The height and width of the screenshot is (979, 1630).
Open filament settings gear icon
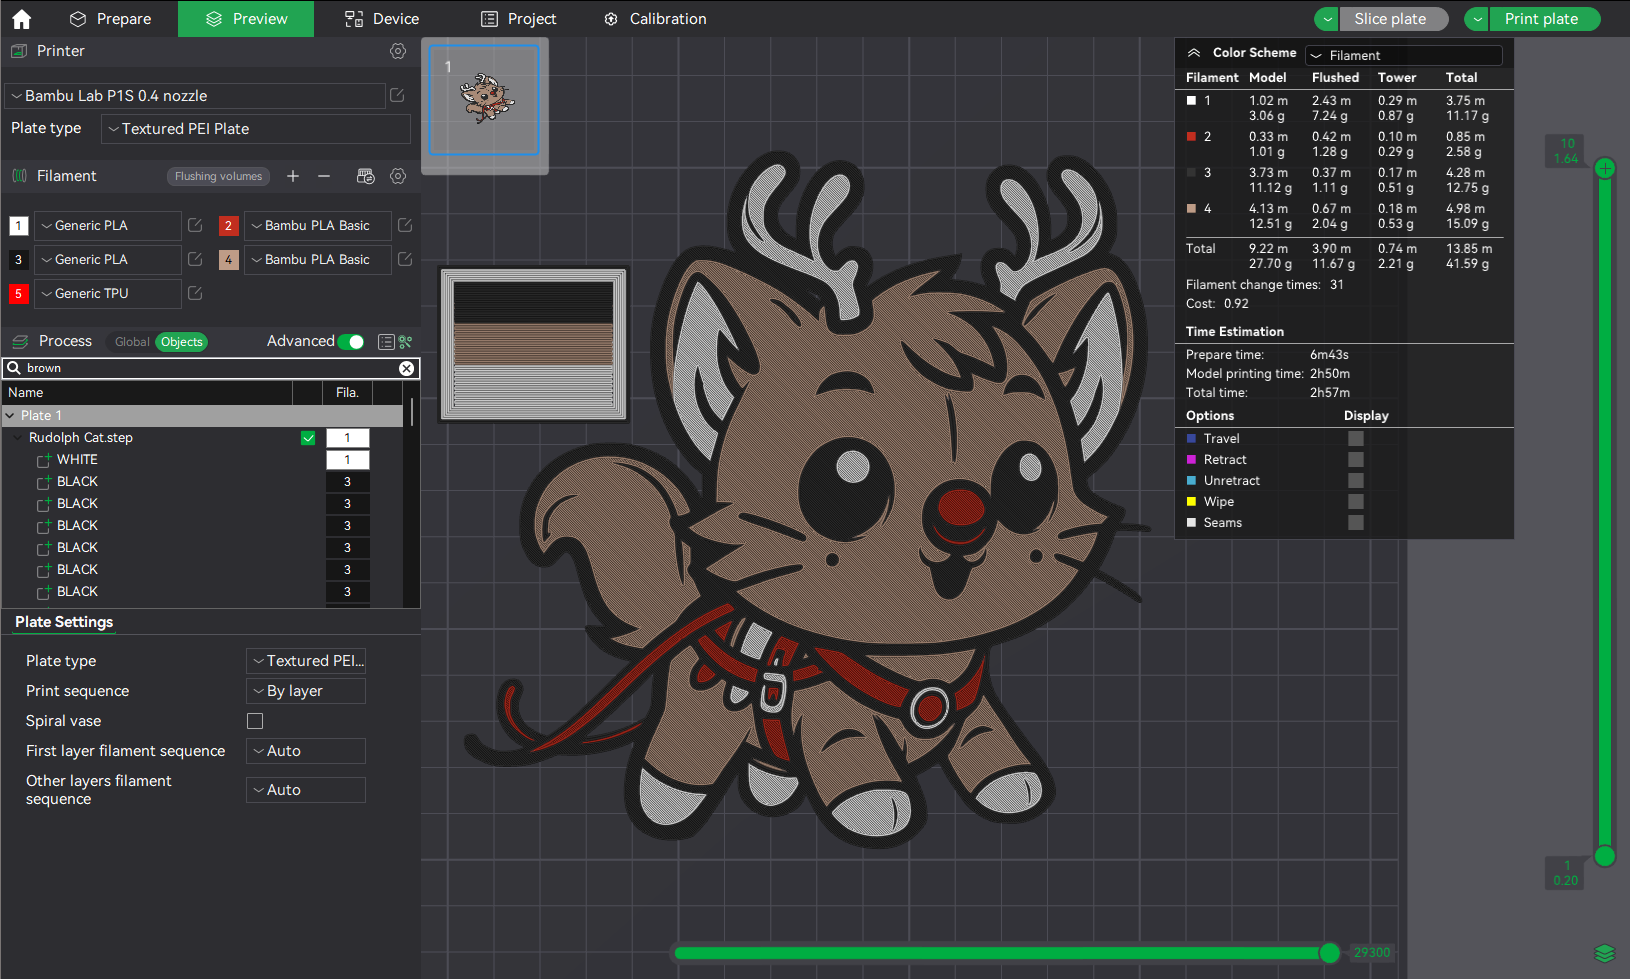click(x=398, y=176)
